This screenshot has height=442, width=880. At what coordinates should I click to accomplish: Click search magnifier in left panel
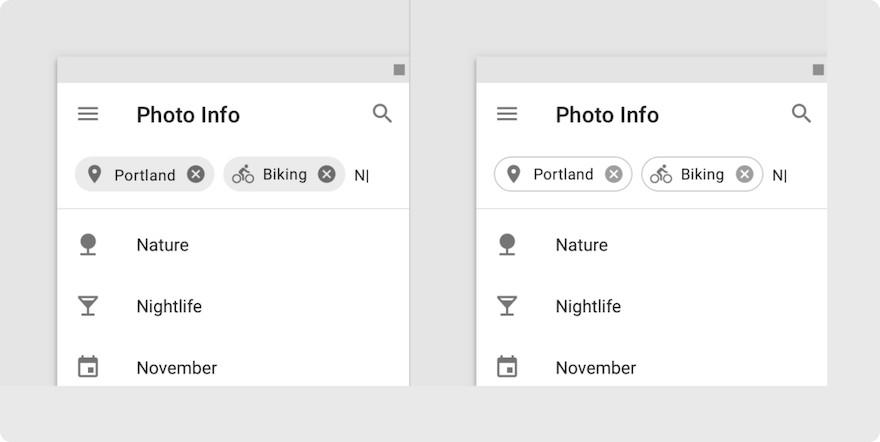[x=382, y=113]
